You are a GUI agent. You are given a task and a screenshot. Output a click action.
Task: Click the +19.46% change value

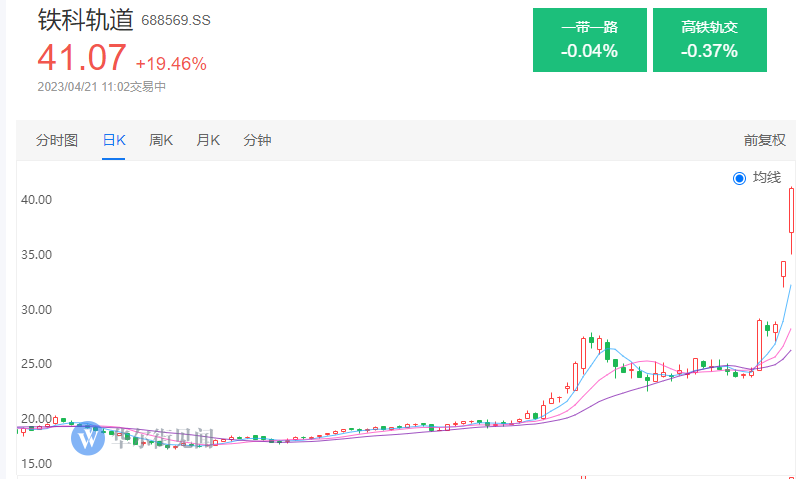[x=171, y=64]
